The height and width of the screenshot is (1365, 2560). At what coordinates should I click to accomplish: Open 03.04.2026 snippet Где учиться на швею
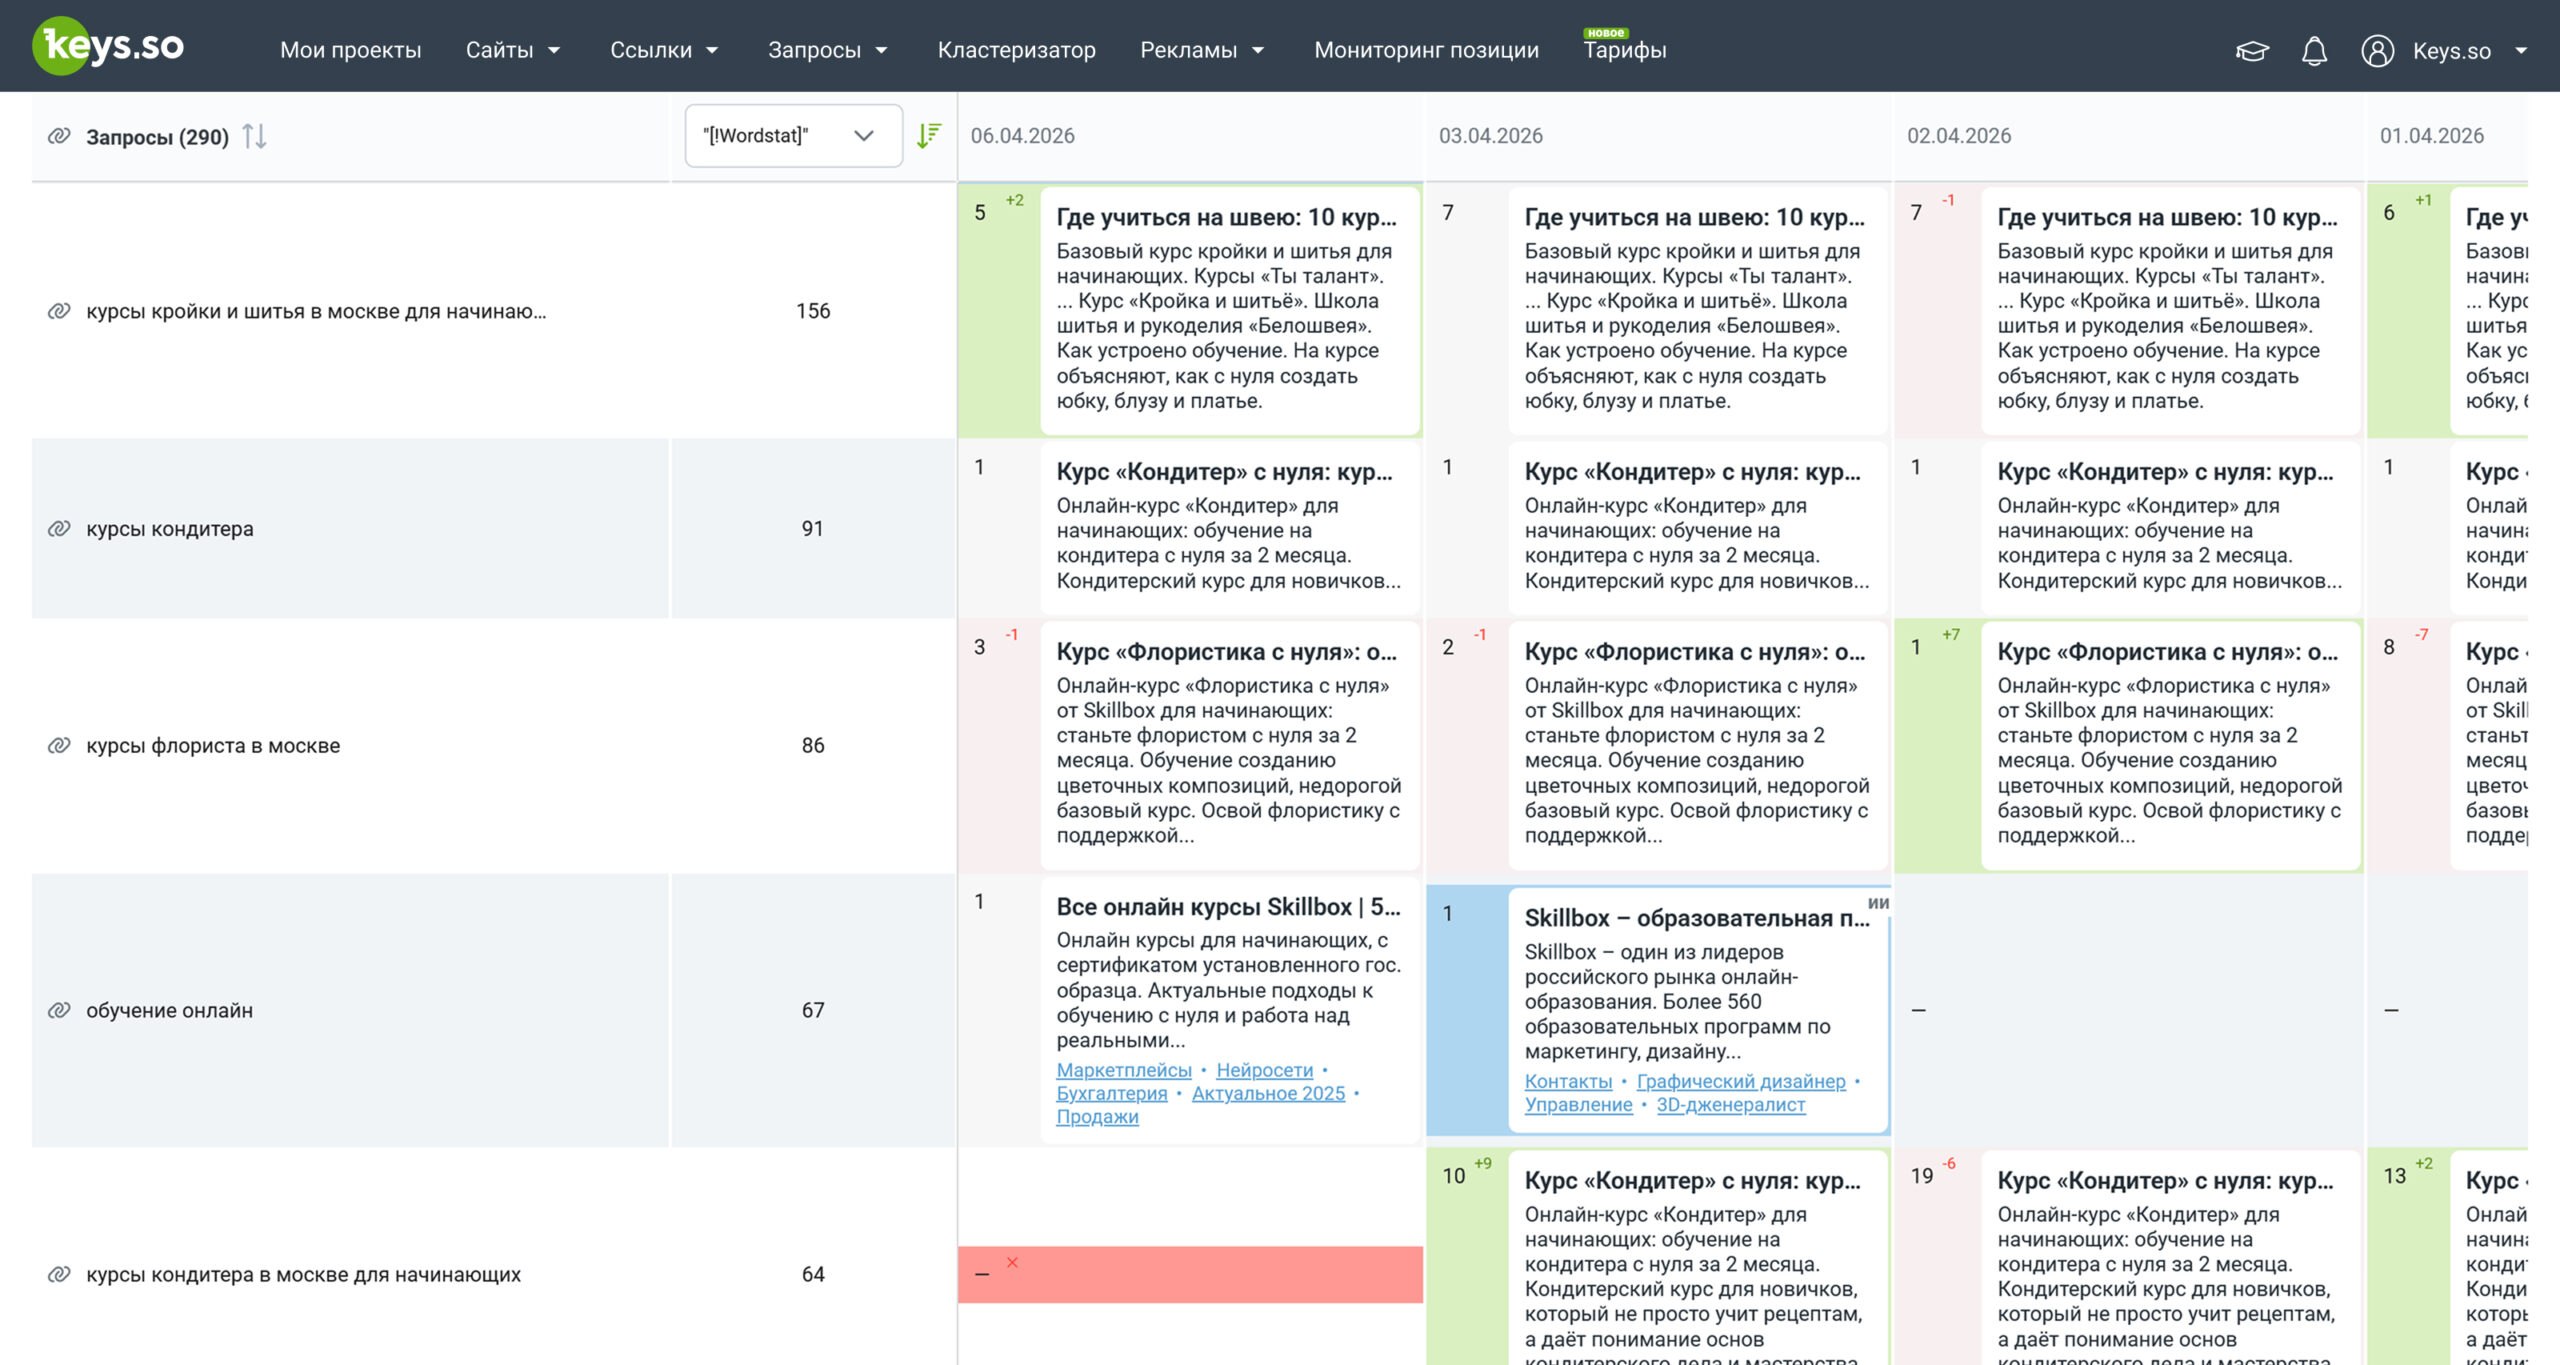pos(1698,310)
